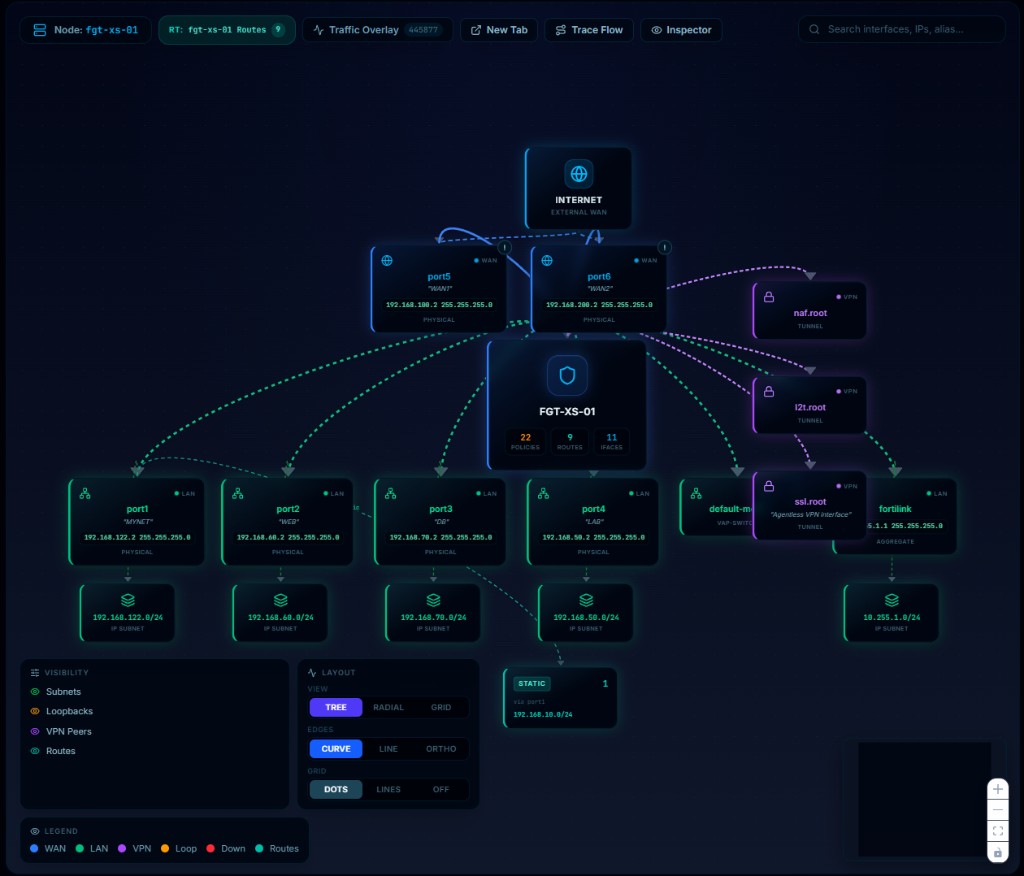Click the LEGEND panel header
This screenshot has height=876, width=1024.
coord(54,831)
